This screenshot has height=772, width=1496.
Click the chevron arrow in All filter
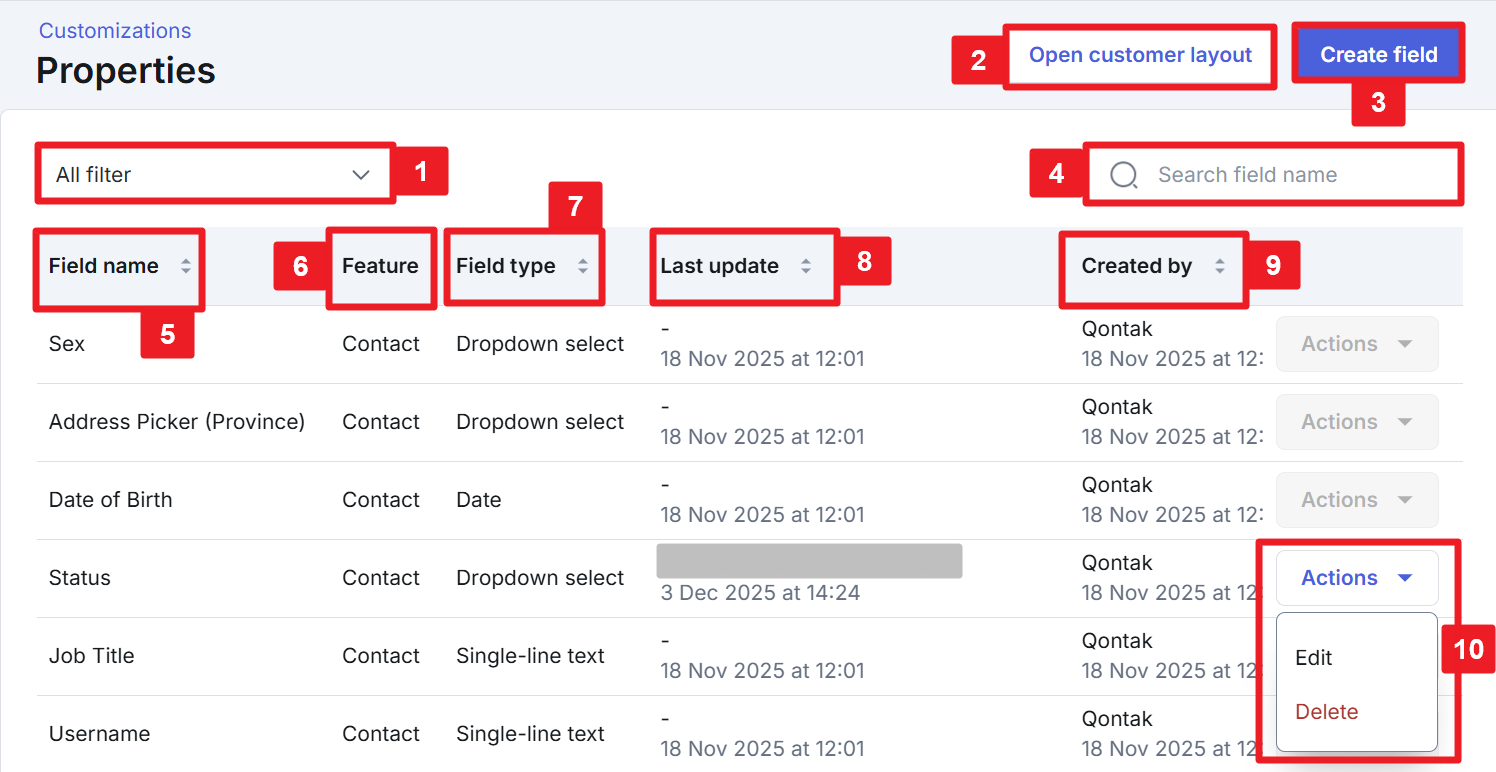coord(361,175)
